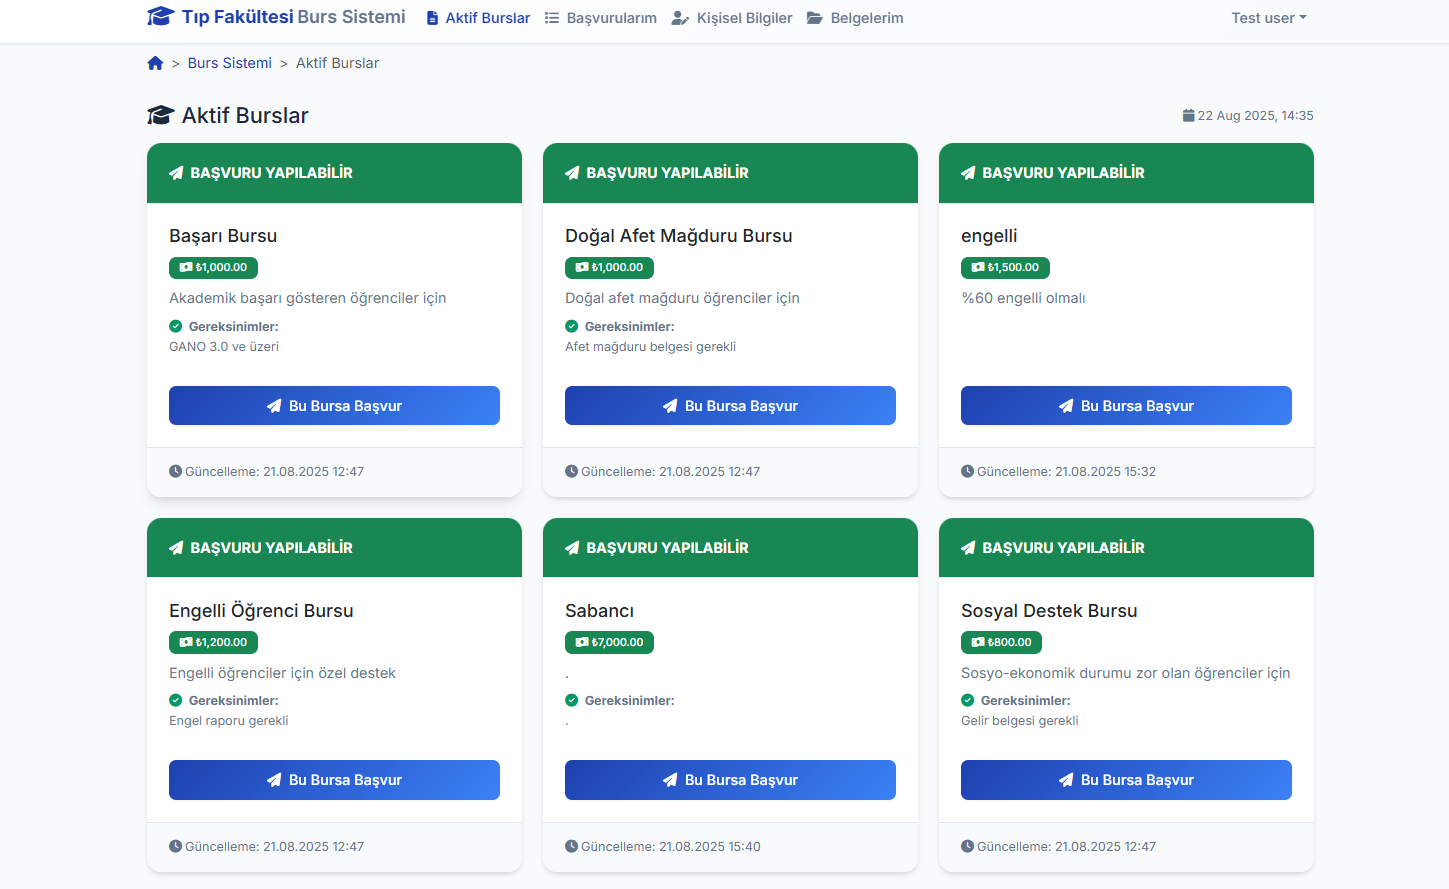Click the list icon beside Başvurularım
1449x889 pixels.
[x=552, y=18]
